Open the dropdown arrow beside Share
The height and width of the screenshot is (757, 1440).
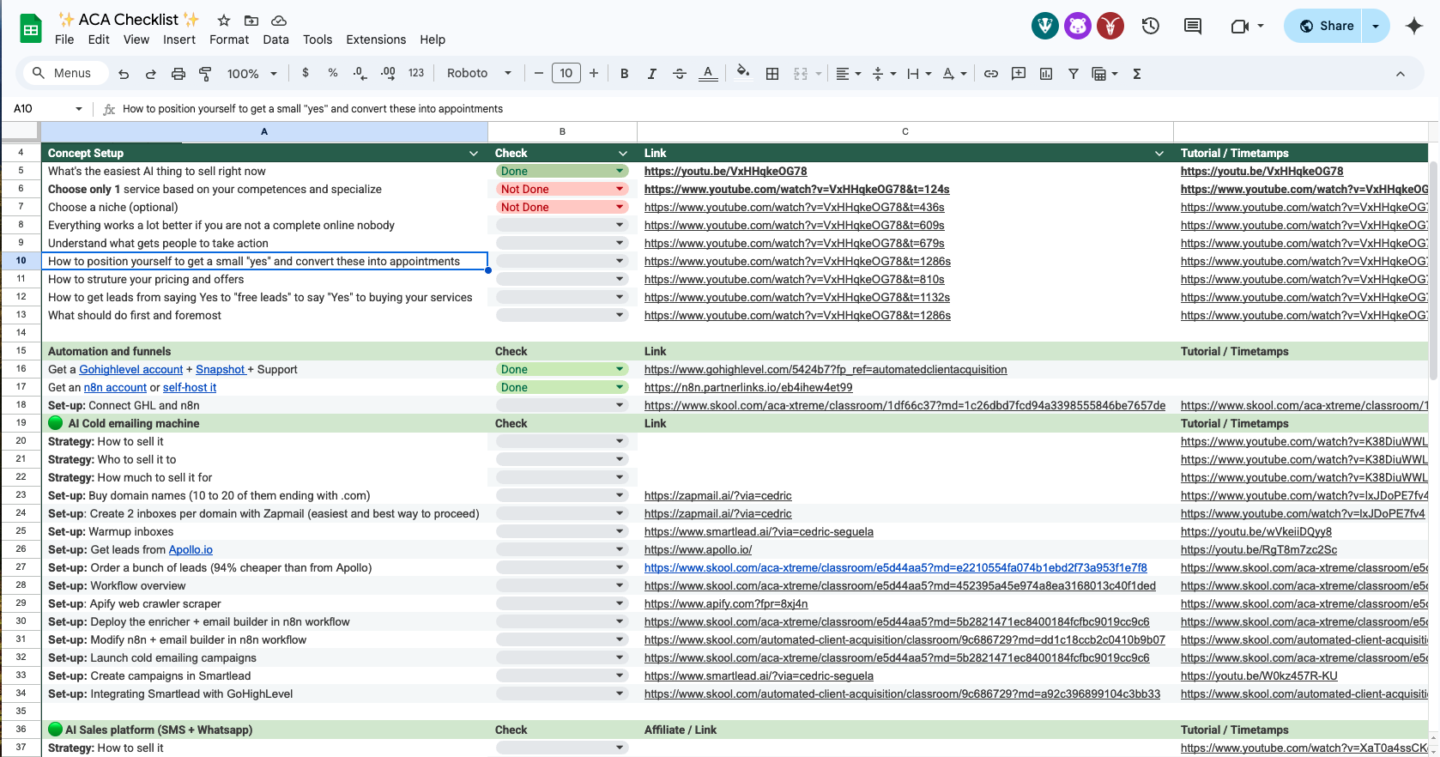click(x=1377, y=26)
